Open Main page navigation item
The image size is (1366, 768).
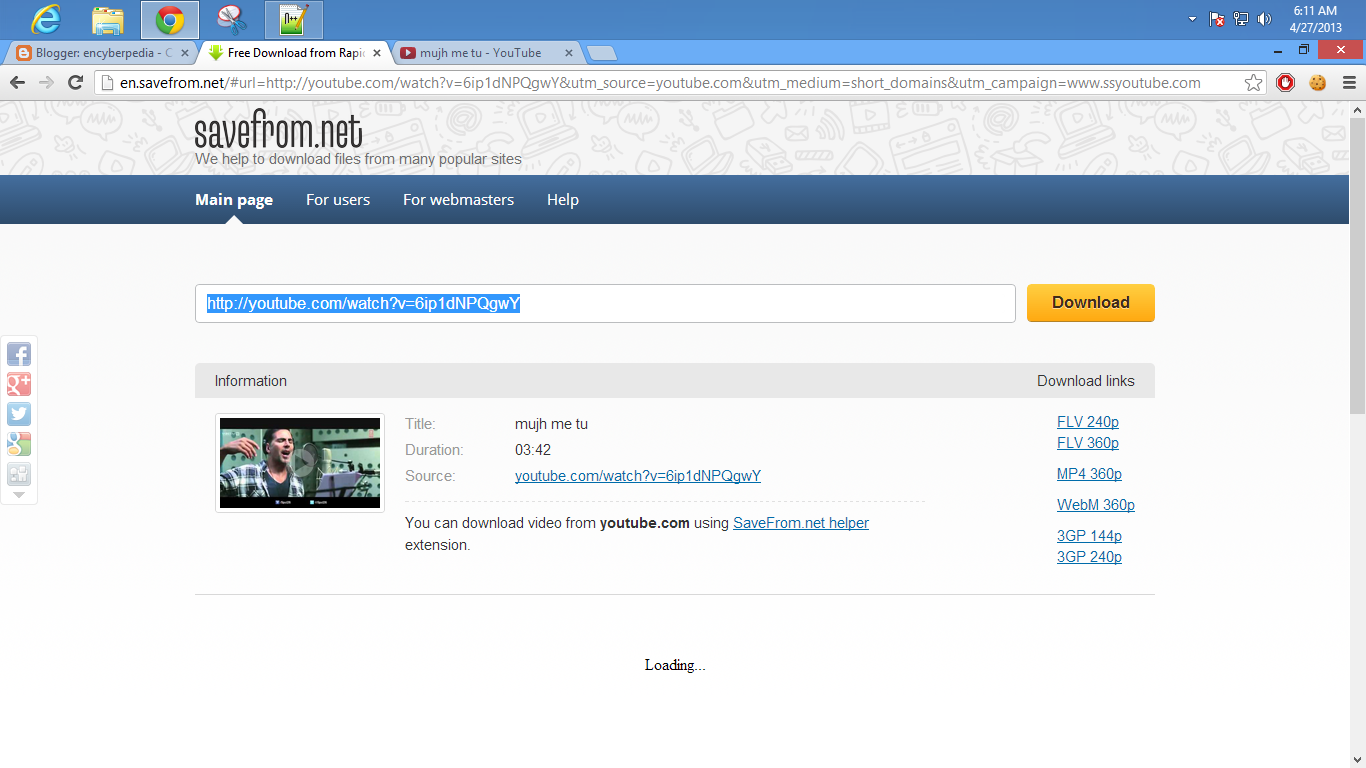(234, 200)
